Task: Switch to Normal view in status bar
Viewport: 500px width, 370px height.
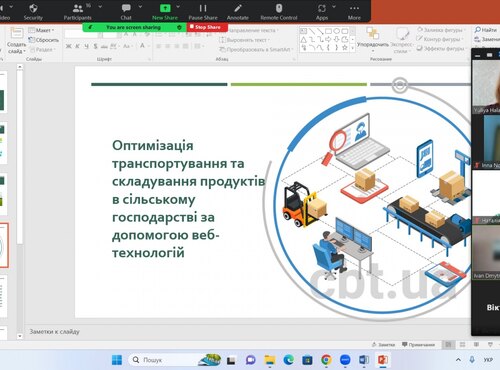Action: click(448, 345)
